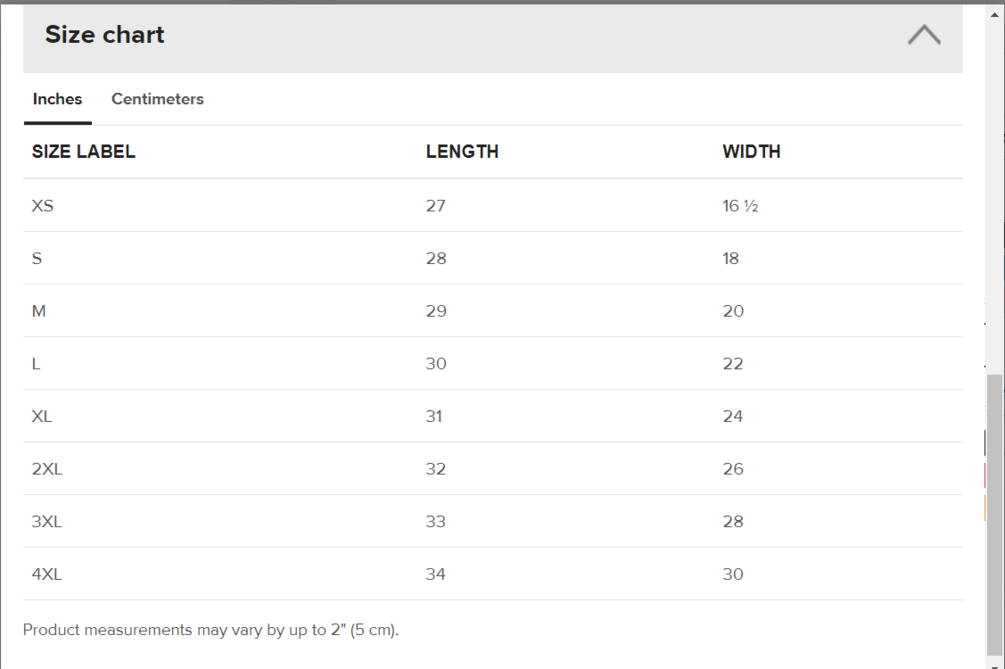Screen dimensions: 1005x669
Task: Click the L row length value 30
Action: (436, 364)
